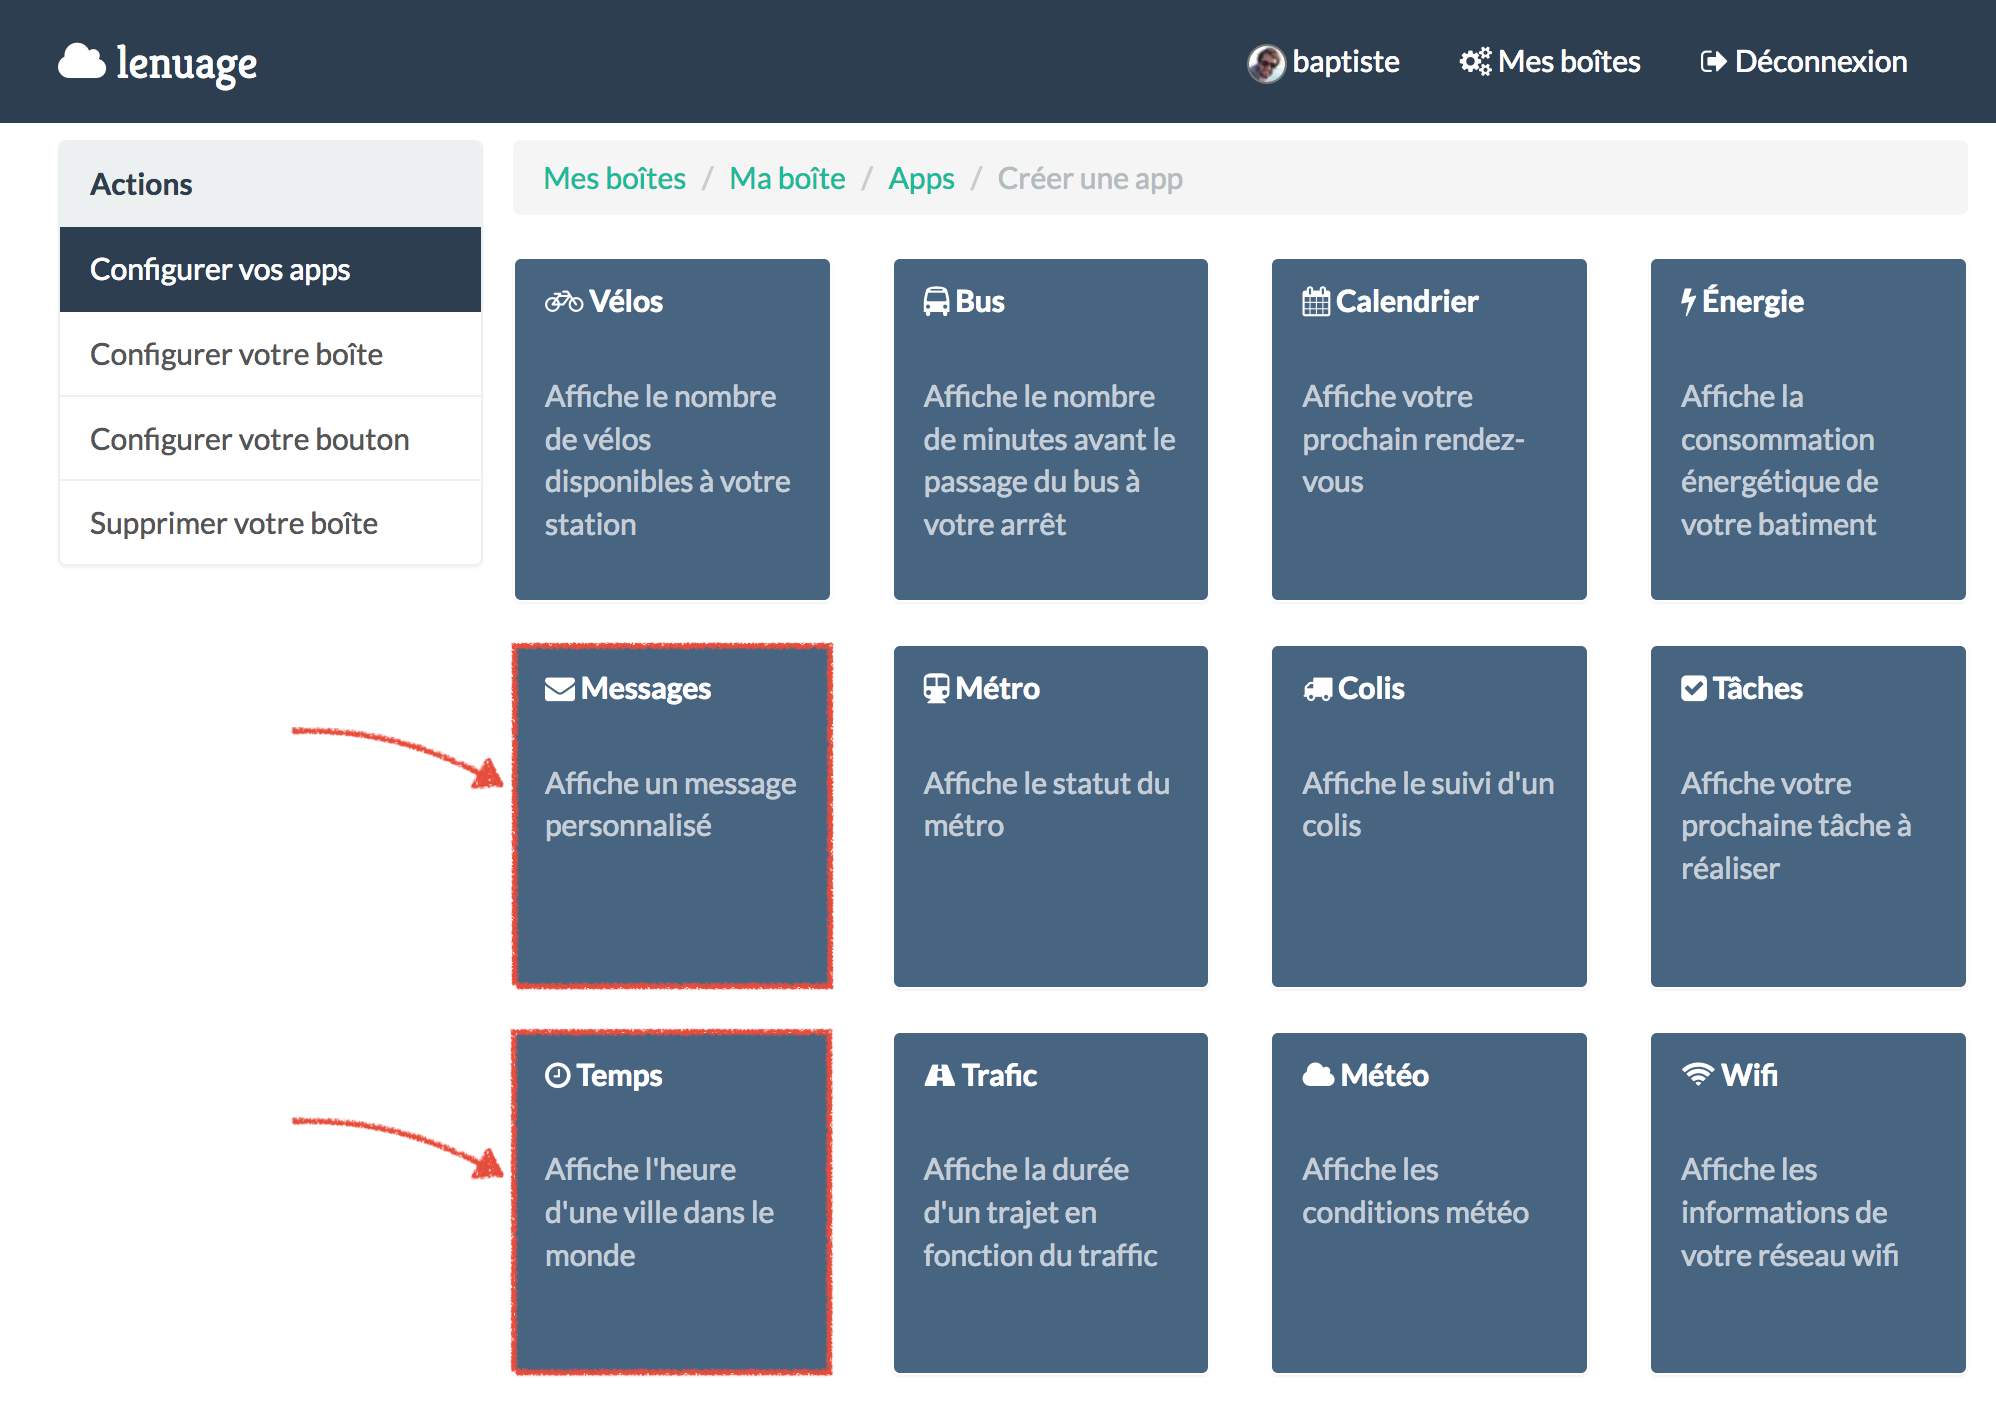This screenshot has height=1402, width=1996.
Task: Click the bicycle icon on Vélos card
Action: pyautogui.click(x=563, y=301)
